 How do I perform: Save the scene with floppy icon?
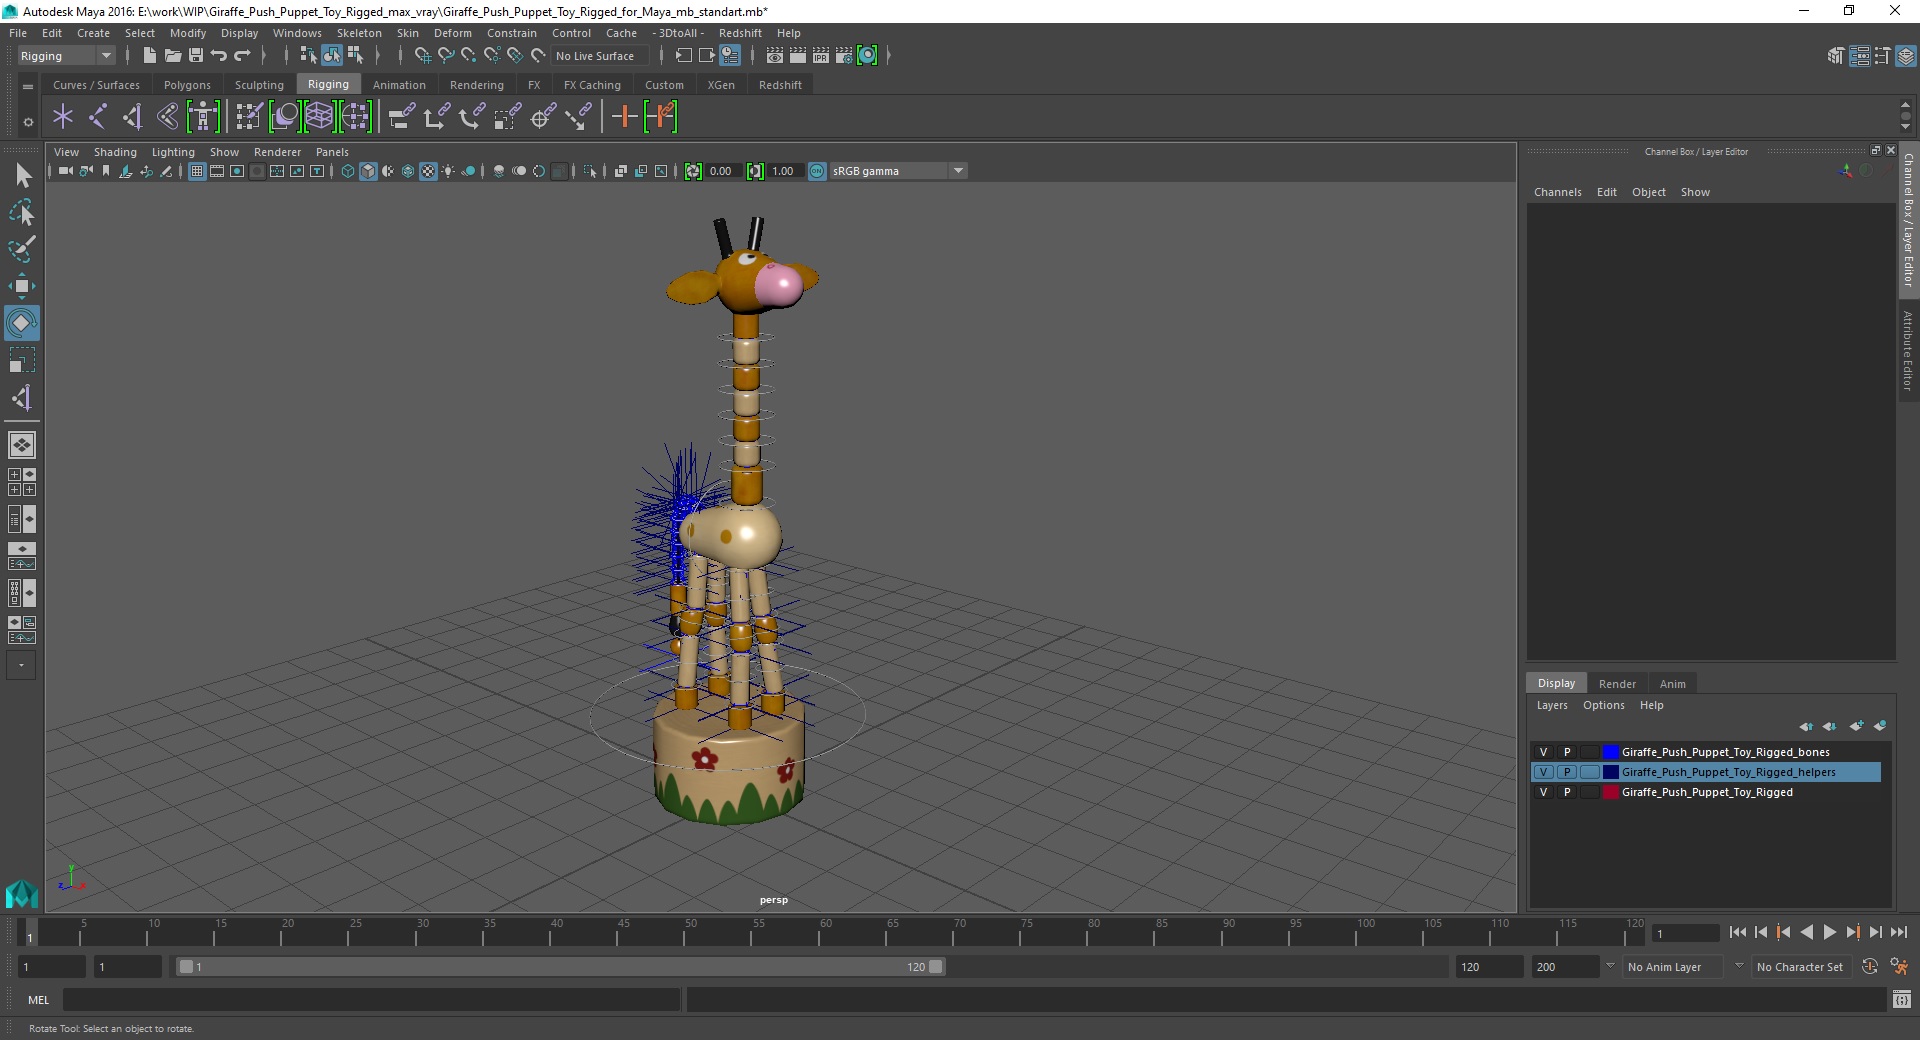196,56
